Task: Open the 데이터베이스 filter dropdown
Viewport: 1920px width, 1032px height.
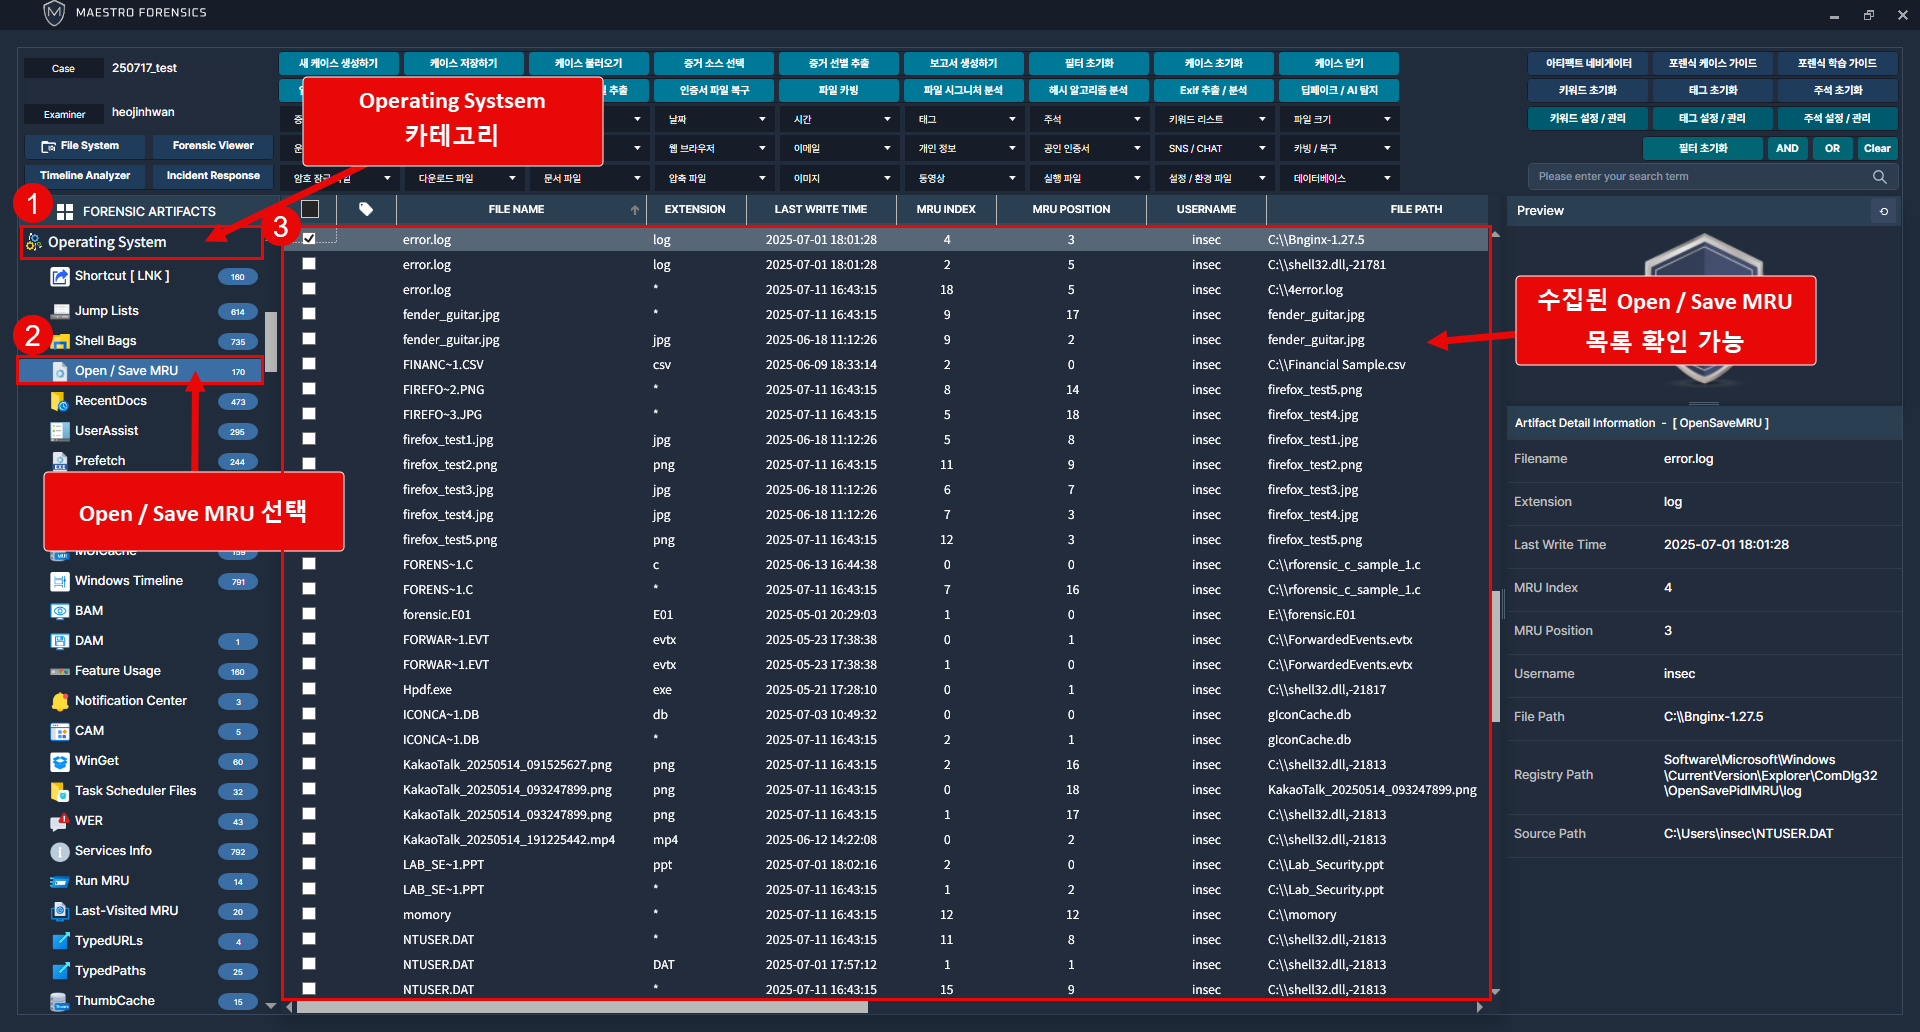Action: click(x=1340, y=178)
